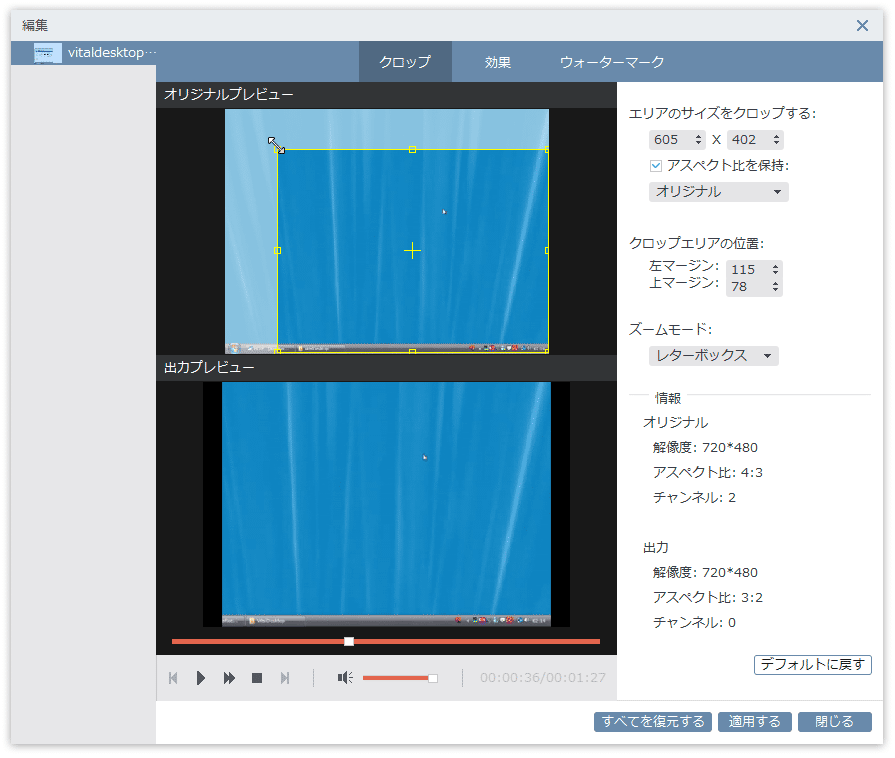The height and width of the screenshot is (758, 895).
Task: Decrease left margin with down arrow
Action: tap(775, 273)
